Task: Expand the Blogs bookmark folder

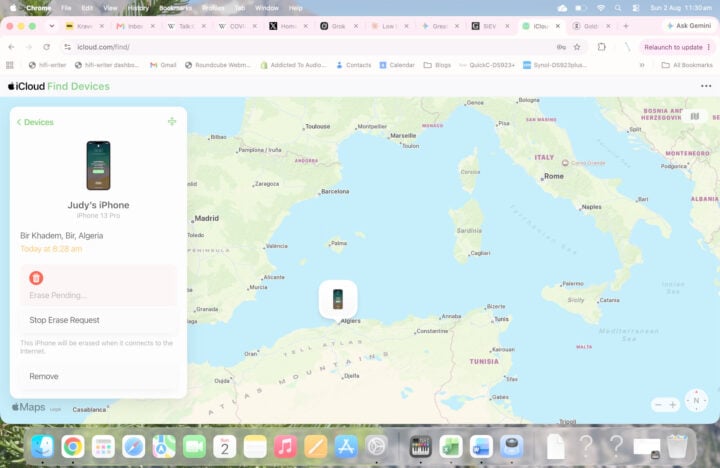Action: pyautogui.click(x=437, y=65)
